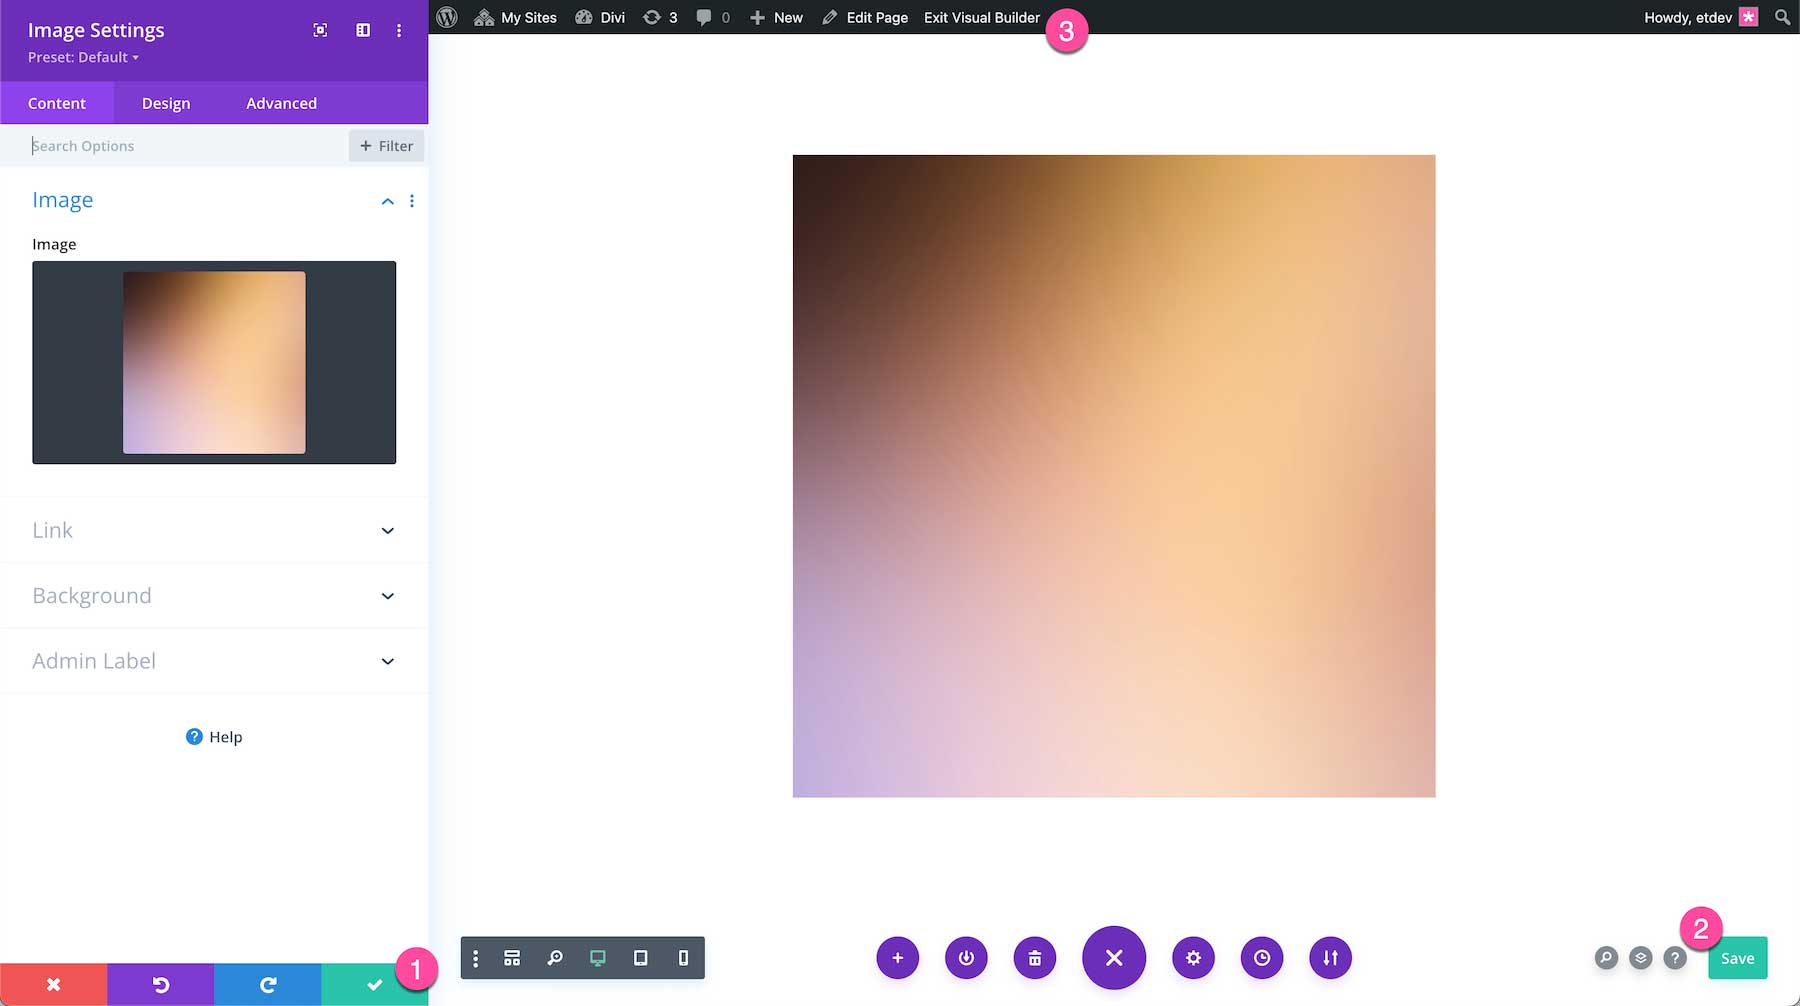1800x1006 pixels.
Task: Switch to the Design tab
Action: (166, 104)
